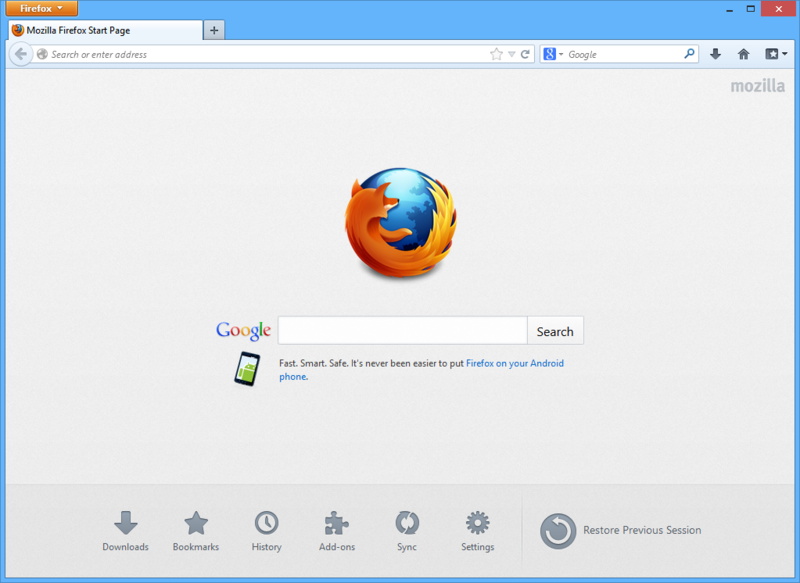This screenshot has height=583, width=800.
Task: Click the back navigation arrow
Action: [20, 54]
